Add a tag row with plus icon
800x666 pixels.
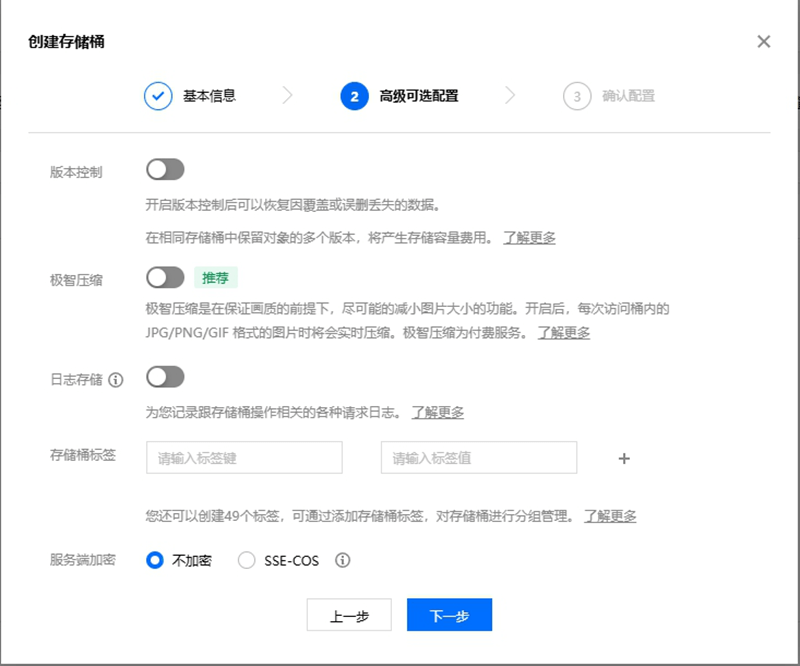click(x=624, y=458)
